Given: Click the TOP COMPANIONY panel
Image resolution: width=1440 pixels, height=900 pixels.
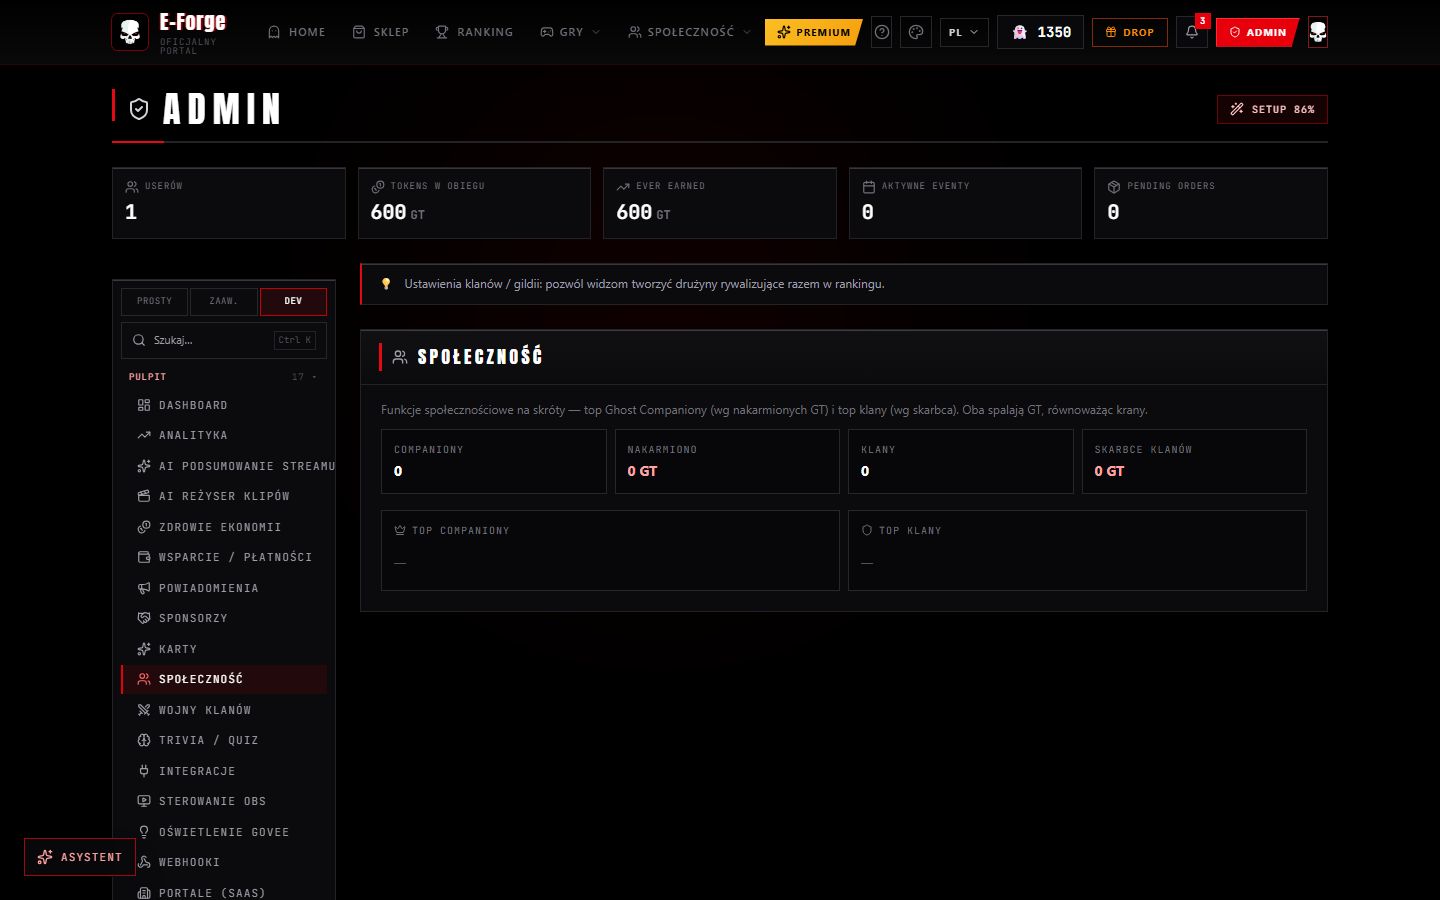Looking at the screenshot, I should click(610, 550).
